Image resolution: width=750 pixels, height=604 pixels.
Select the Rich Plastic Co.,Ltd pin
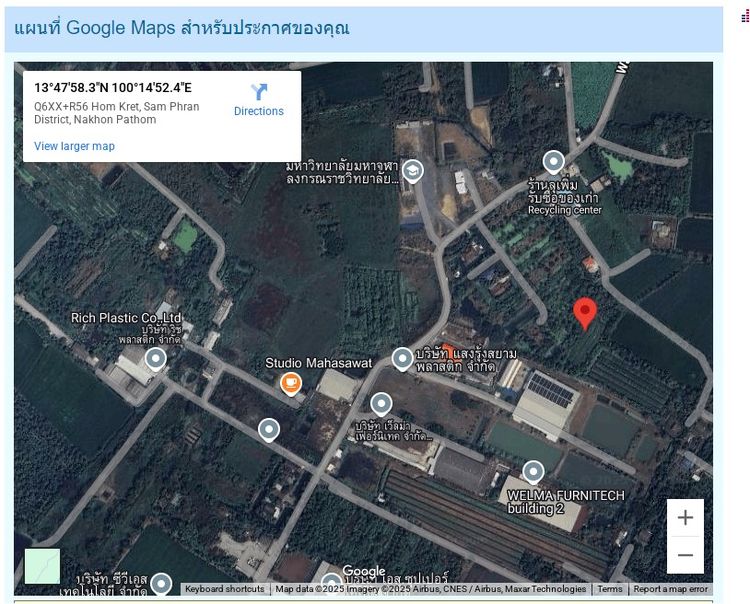click(x=155, y=360)
